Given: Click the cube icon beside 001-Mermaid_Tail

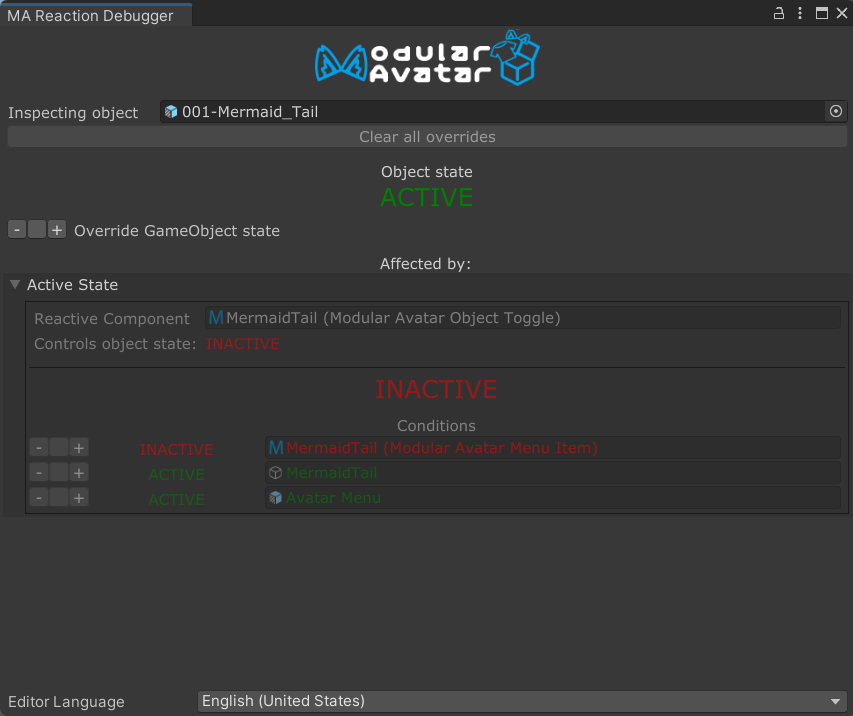Looking at the screenshot, I should click(x=171, y=112).
